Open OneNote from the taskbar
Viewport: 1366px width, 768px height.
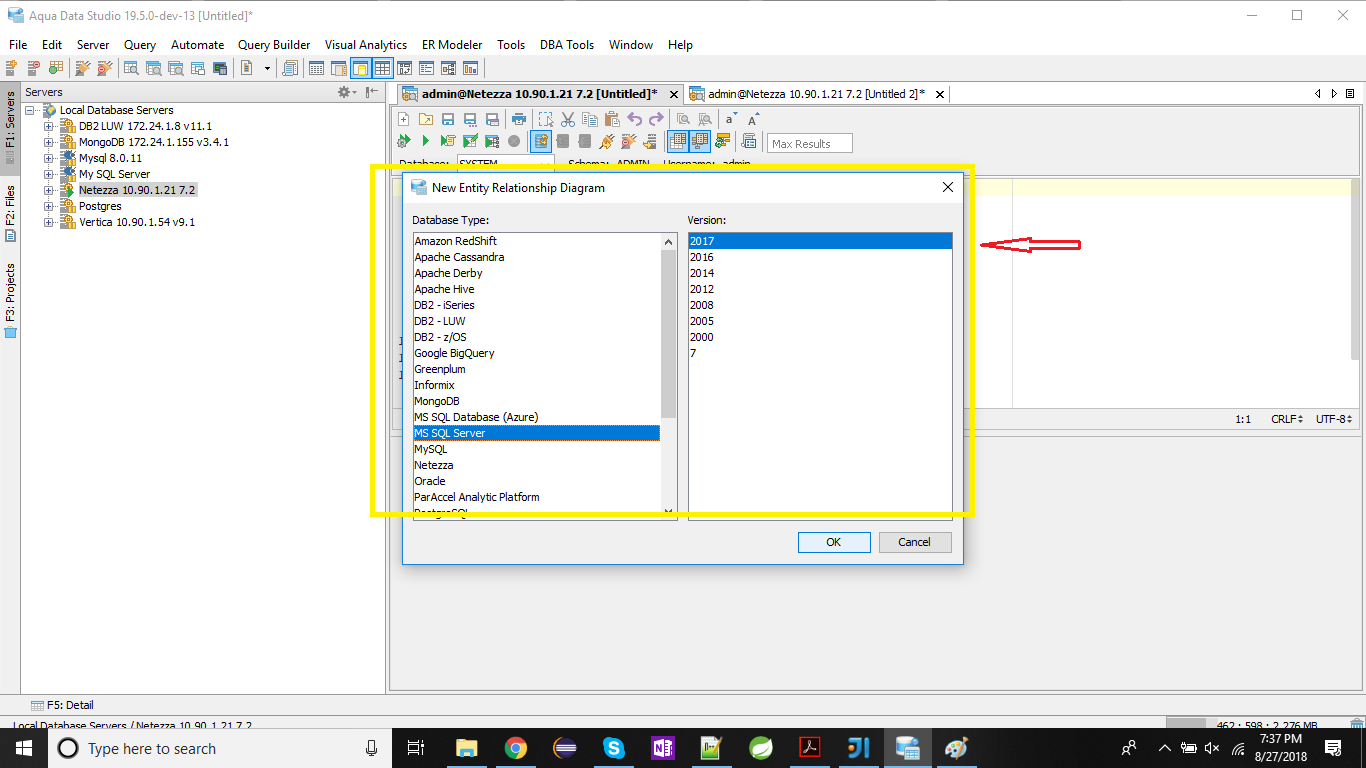663,747
